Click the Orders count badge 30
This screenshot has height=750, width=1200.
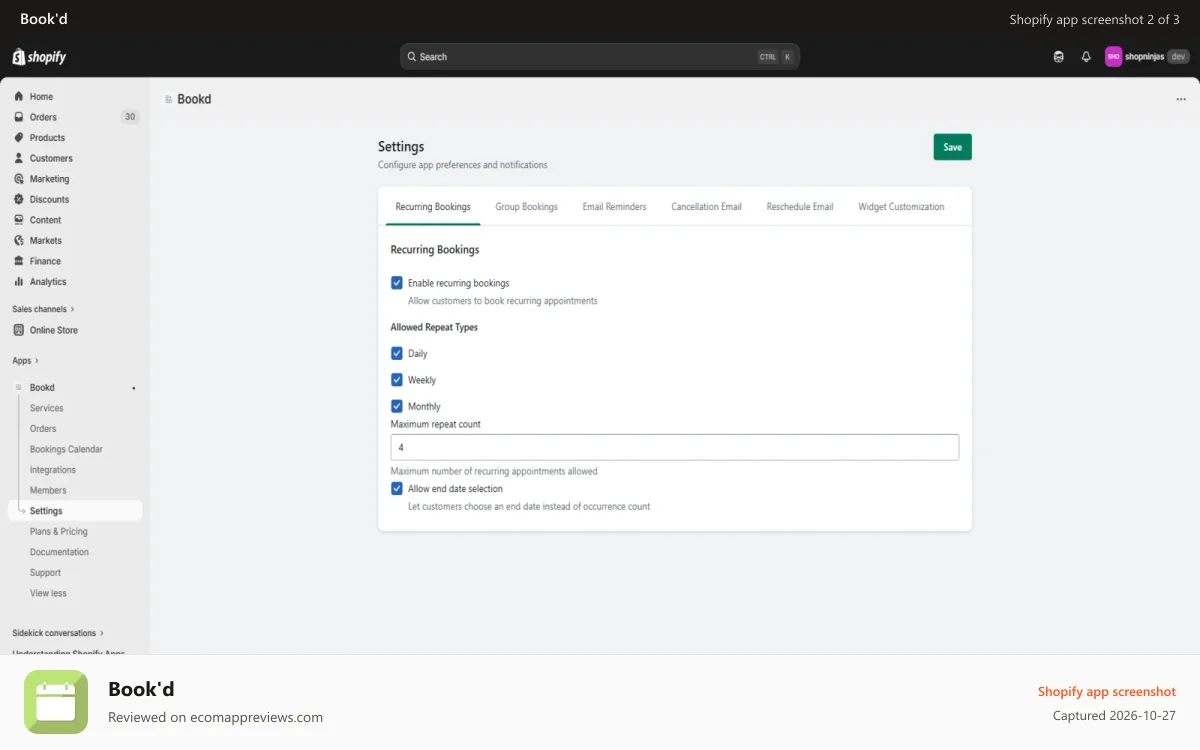(130, 117)
